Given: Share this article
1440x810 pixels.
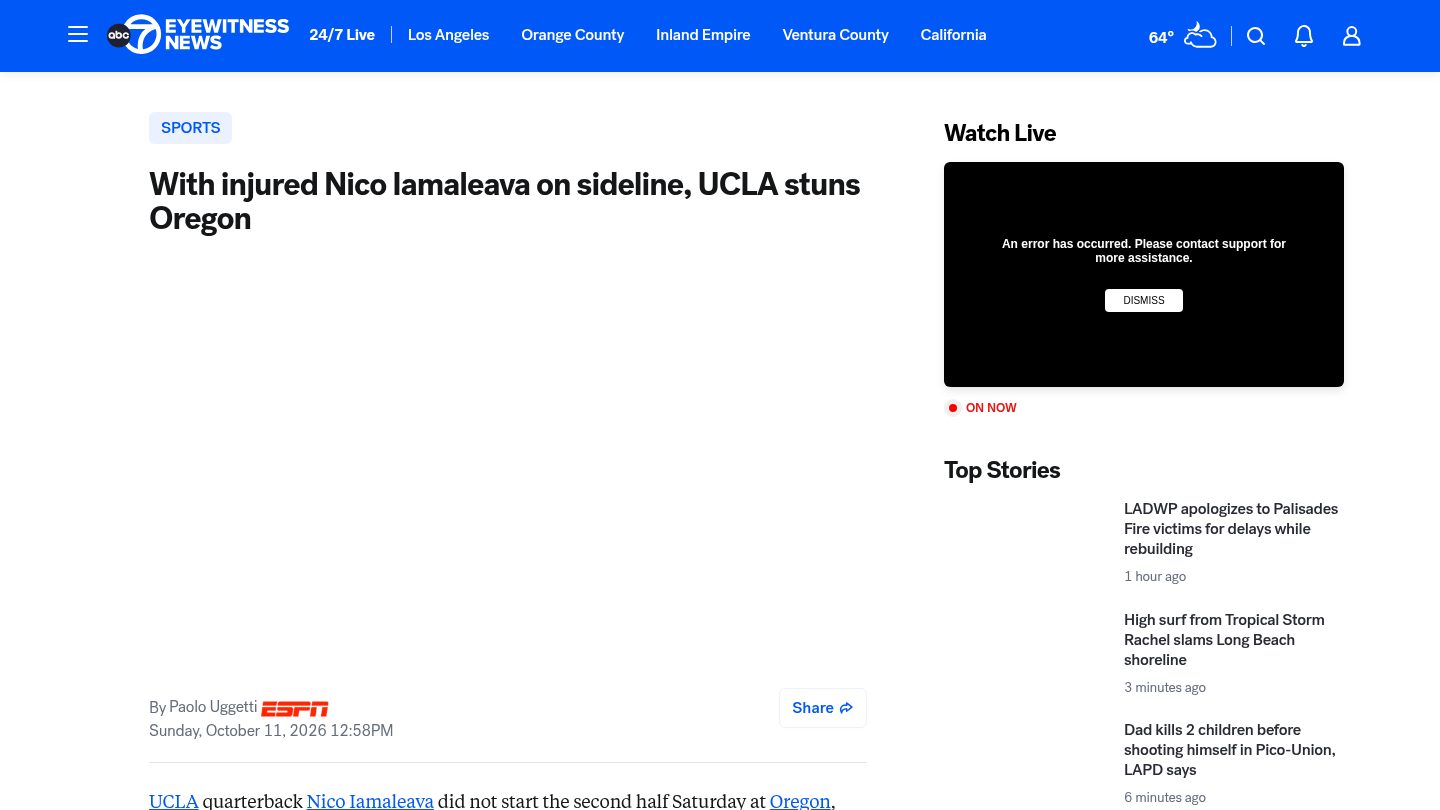Looking at the screenshot, I should (x=823, y=708).
